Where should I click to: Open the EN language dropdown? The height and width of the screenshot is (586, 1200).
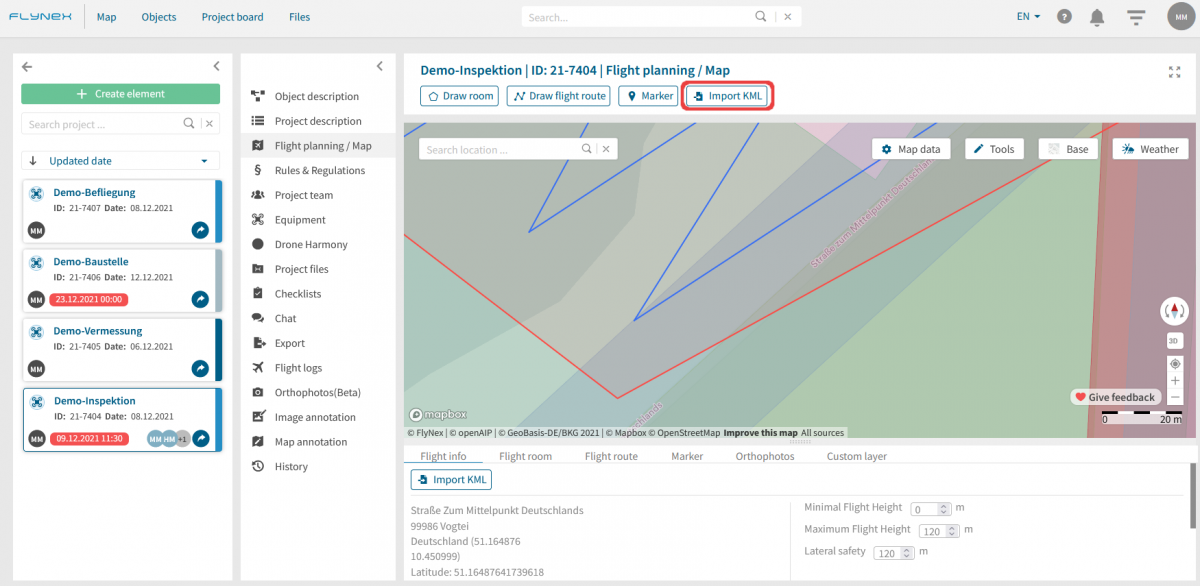click(1028, 17)
